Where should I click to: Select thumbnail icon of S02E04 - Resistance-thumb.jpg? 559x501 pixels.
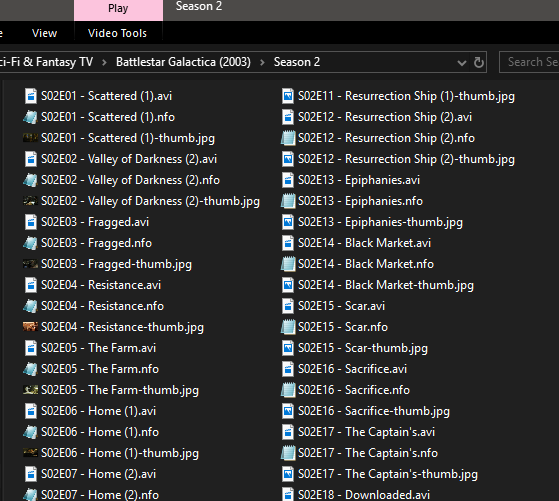pos(31,327)
